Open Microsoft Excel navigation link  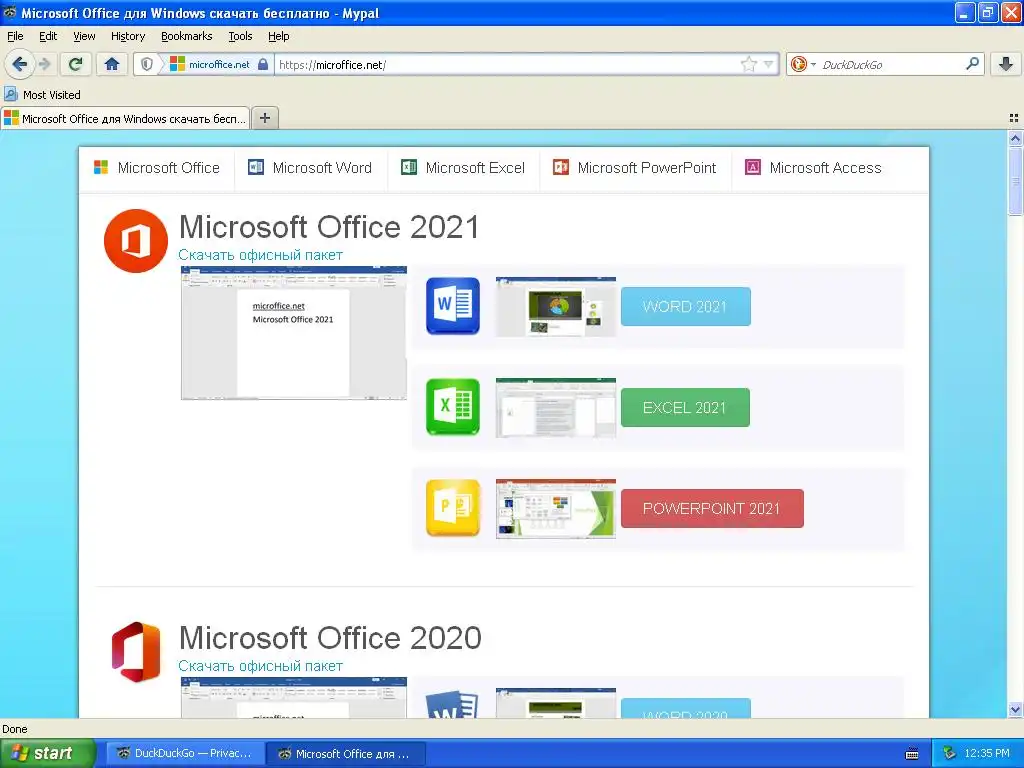463,168
